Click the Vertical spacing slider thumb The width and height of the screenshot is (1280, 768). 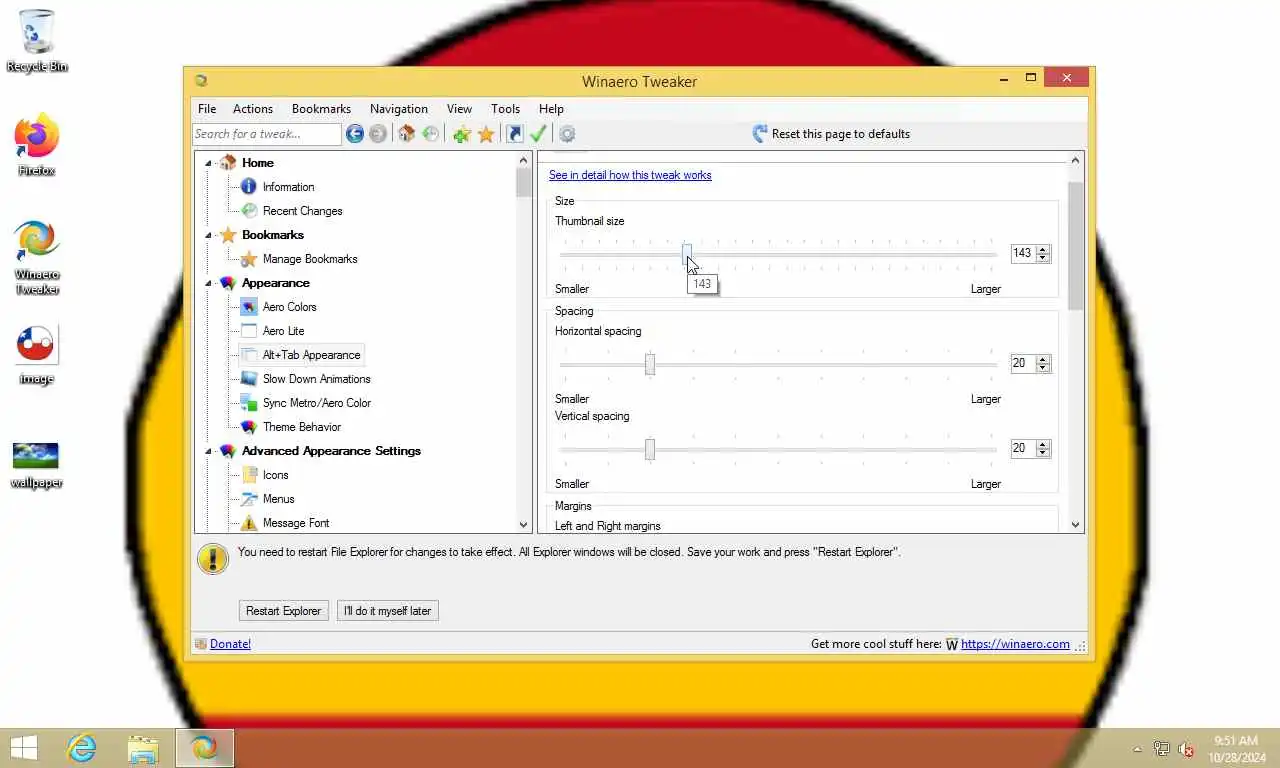pos(650,449)
